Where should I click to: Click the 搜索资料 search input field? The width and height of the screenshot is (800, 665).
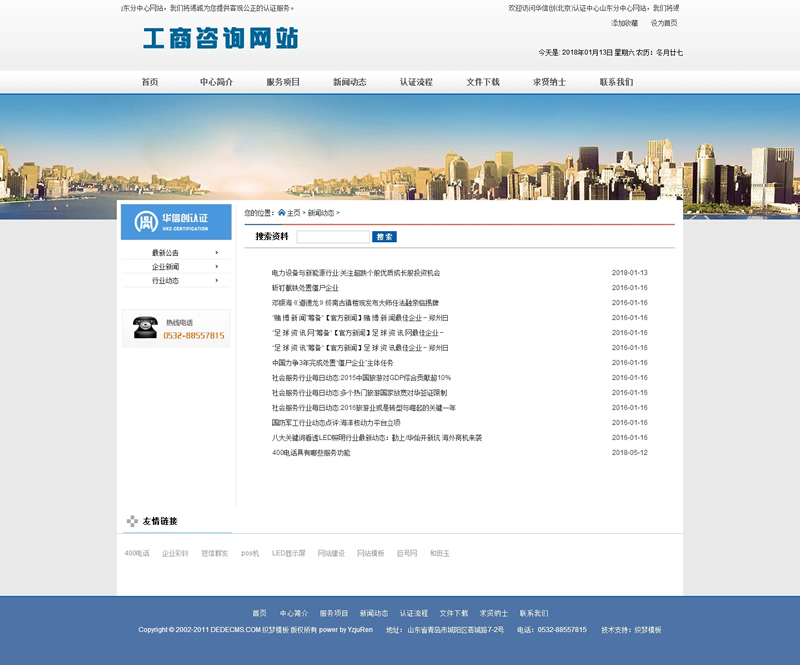333,237
